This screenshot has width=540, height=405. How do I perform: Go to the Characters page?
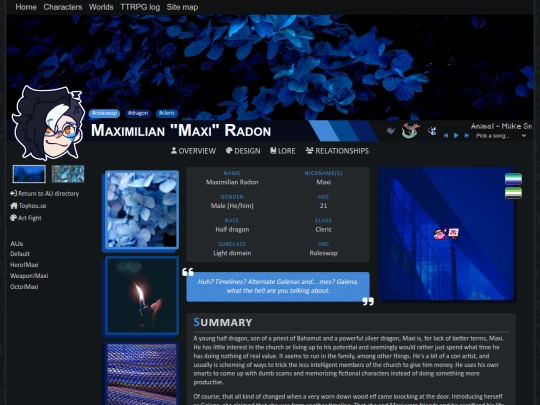63,7
